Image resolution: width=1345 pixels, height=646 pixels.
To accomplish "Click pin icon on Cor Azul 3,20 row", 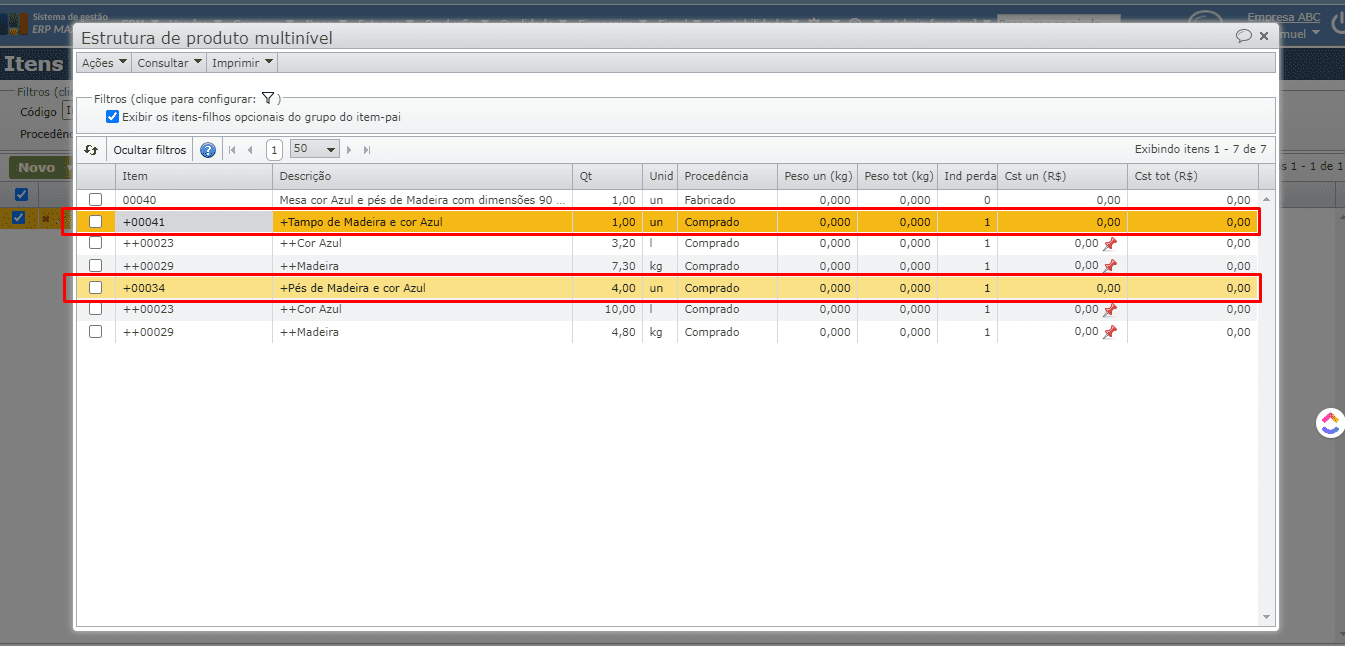I will [x=1109, y=244].
